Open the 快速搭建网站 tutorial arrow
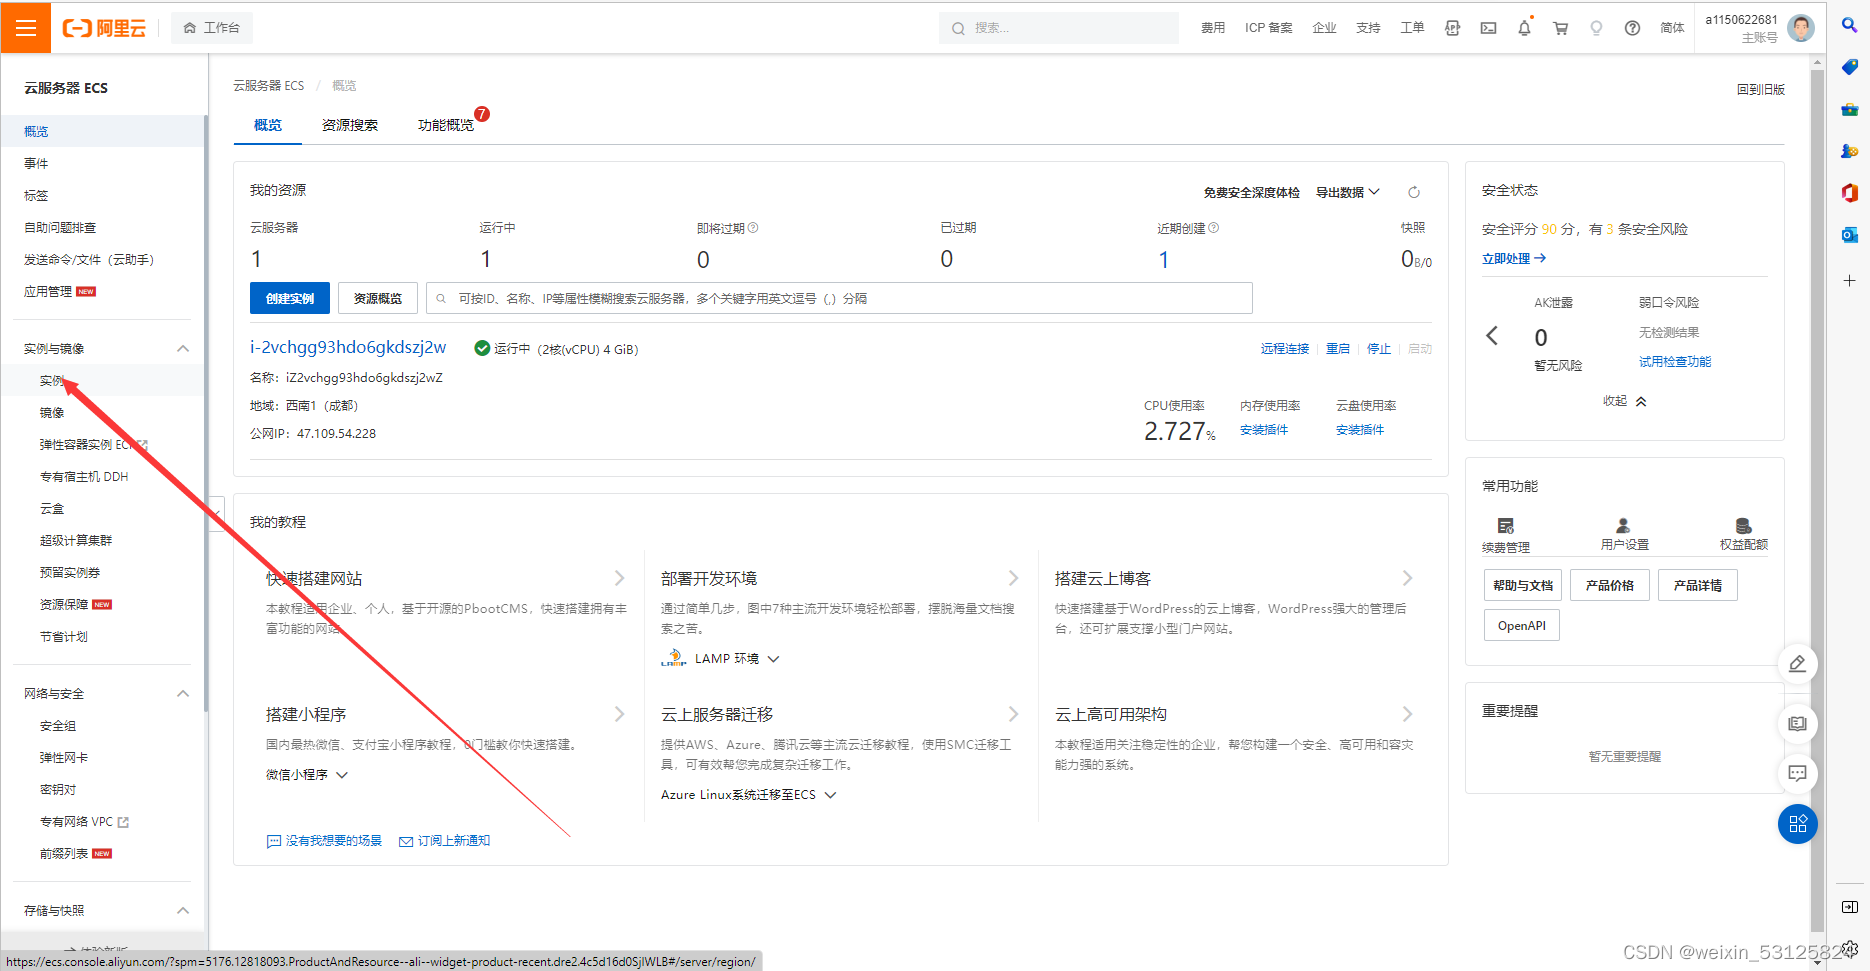The image size is (1870, 971). coord(619,578)
